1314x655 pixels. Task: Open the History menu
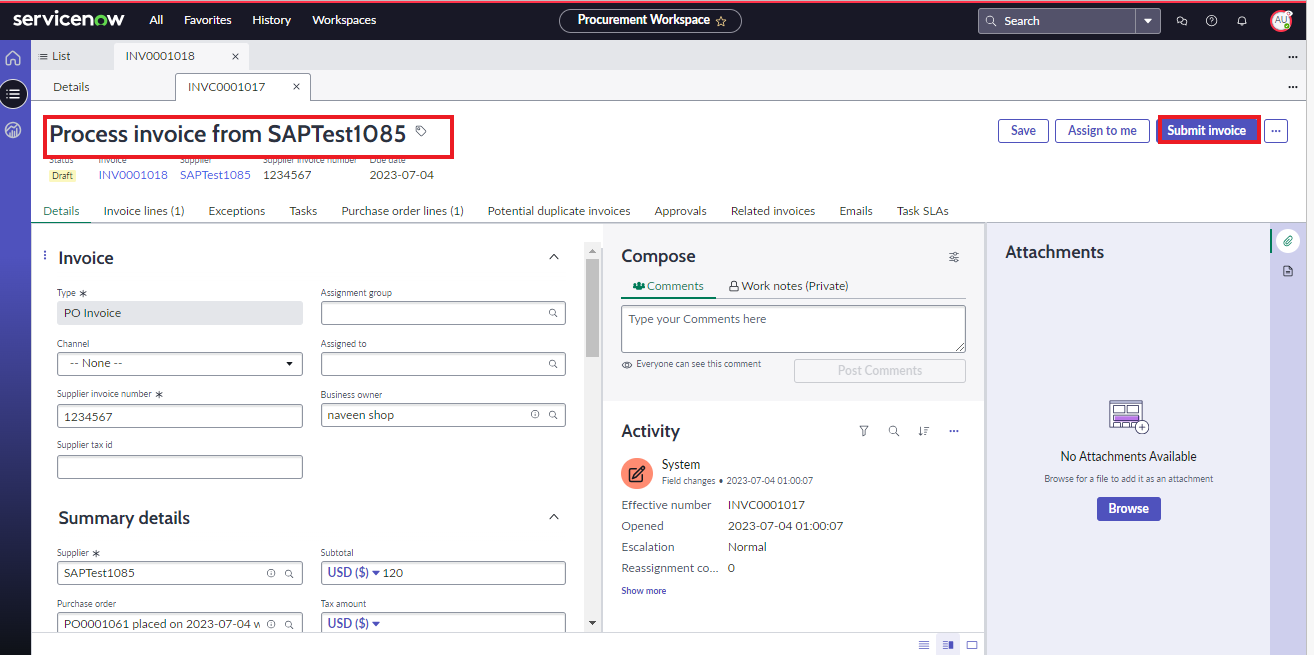coord(271,20)
